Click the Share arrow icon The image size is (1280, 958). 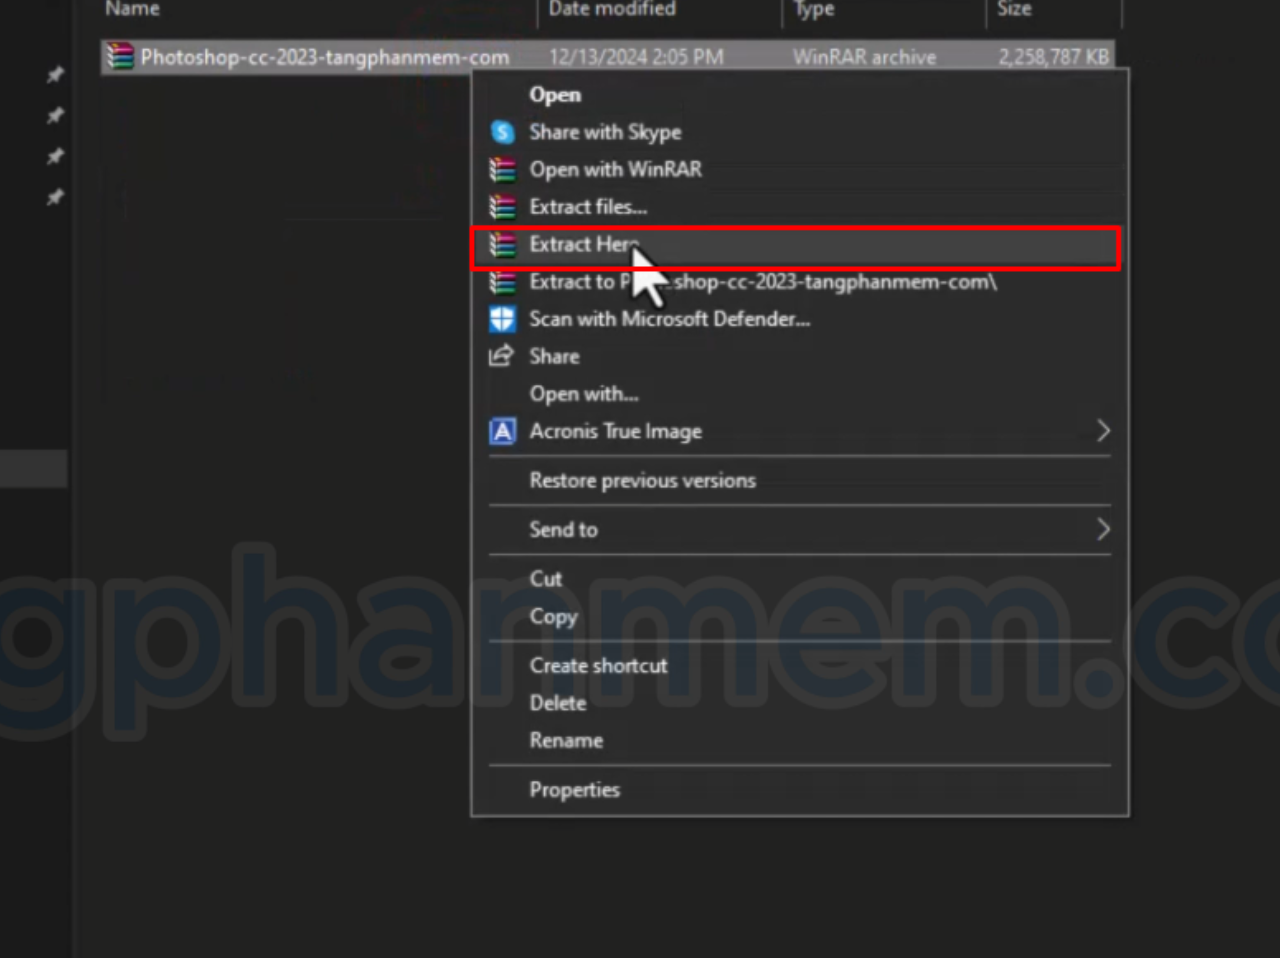pyautogui.click(x=501, y=356)
